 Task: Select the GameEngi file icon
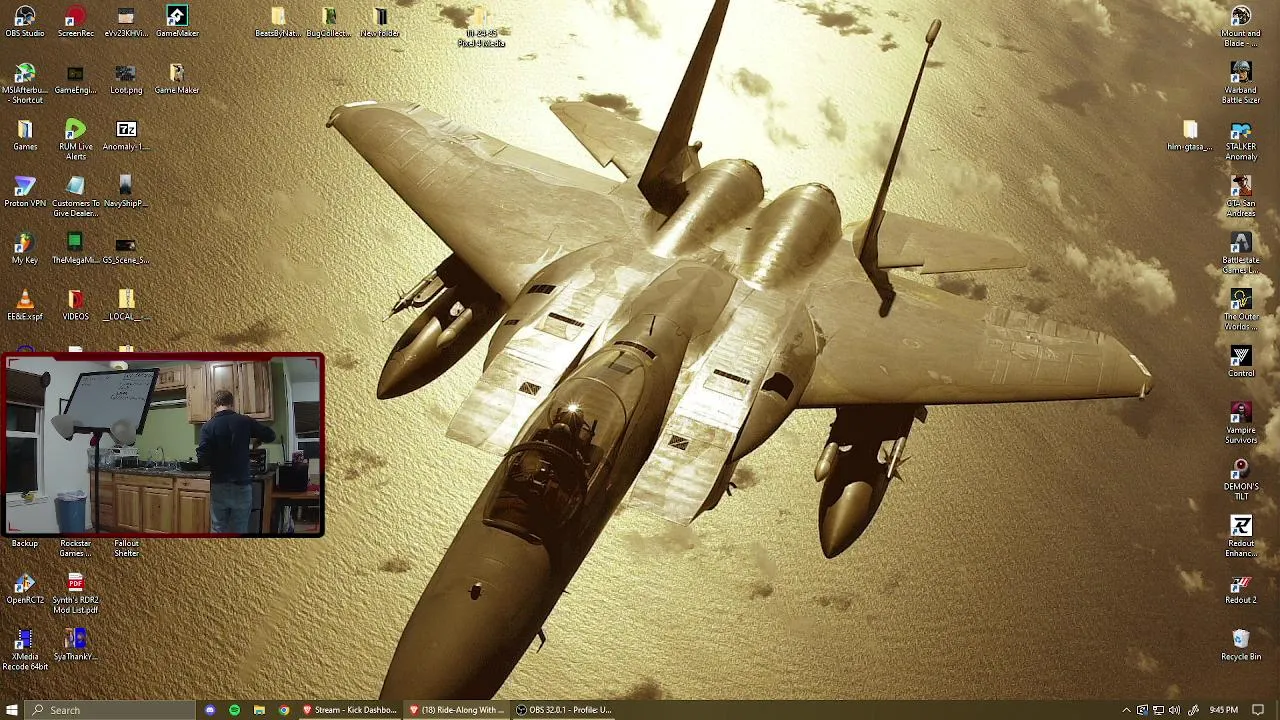75,79
